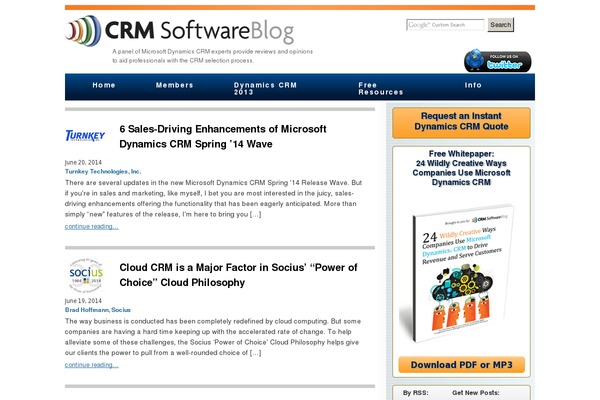Select the date text June 19, 2014
This screenshot has height=400, width=600.
point(83,301)
